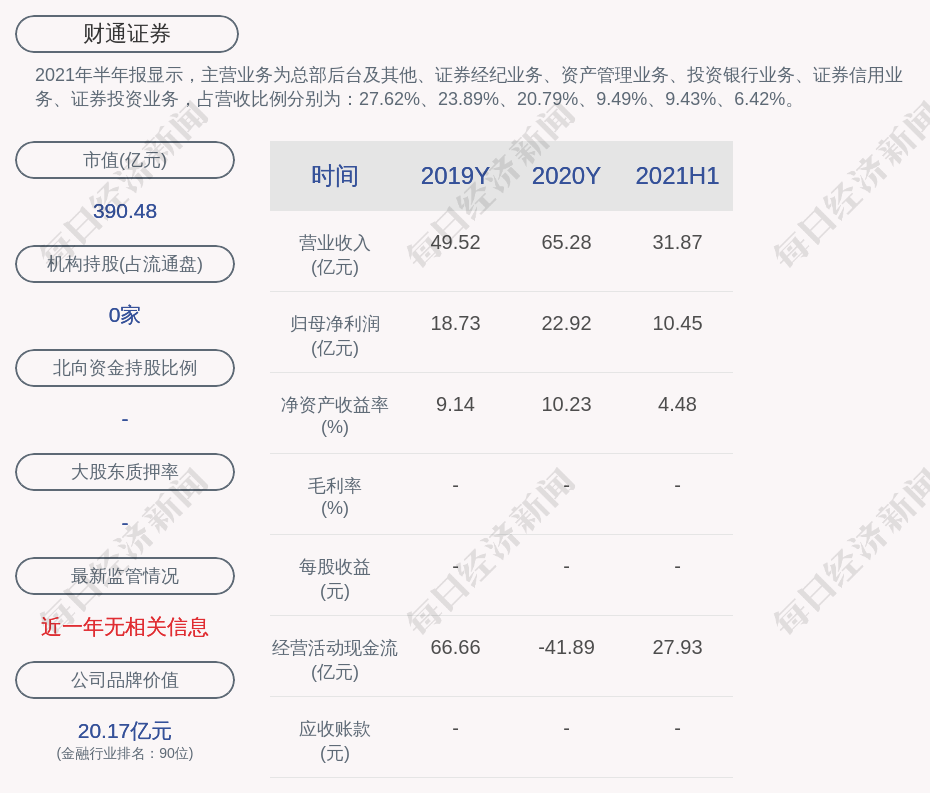Image resolution: width=930 pixels, height=793 pixels.
Task: Click the 时间 column header
Action: (x=334, y=176)
